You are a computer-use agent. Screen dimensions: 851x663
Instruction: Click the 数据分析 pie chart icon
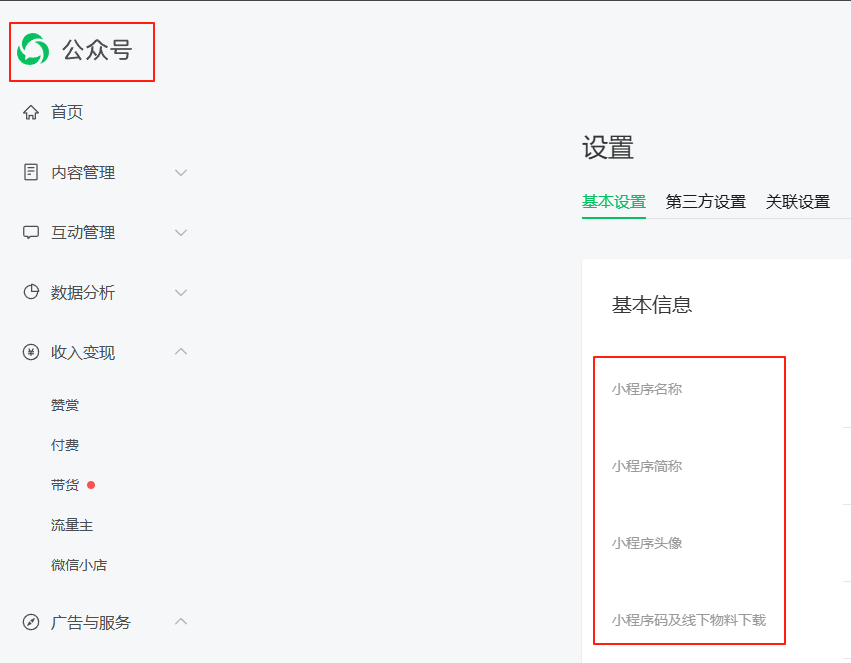coord(31,292)
